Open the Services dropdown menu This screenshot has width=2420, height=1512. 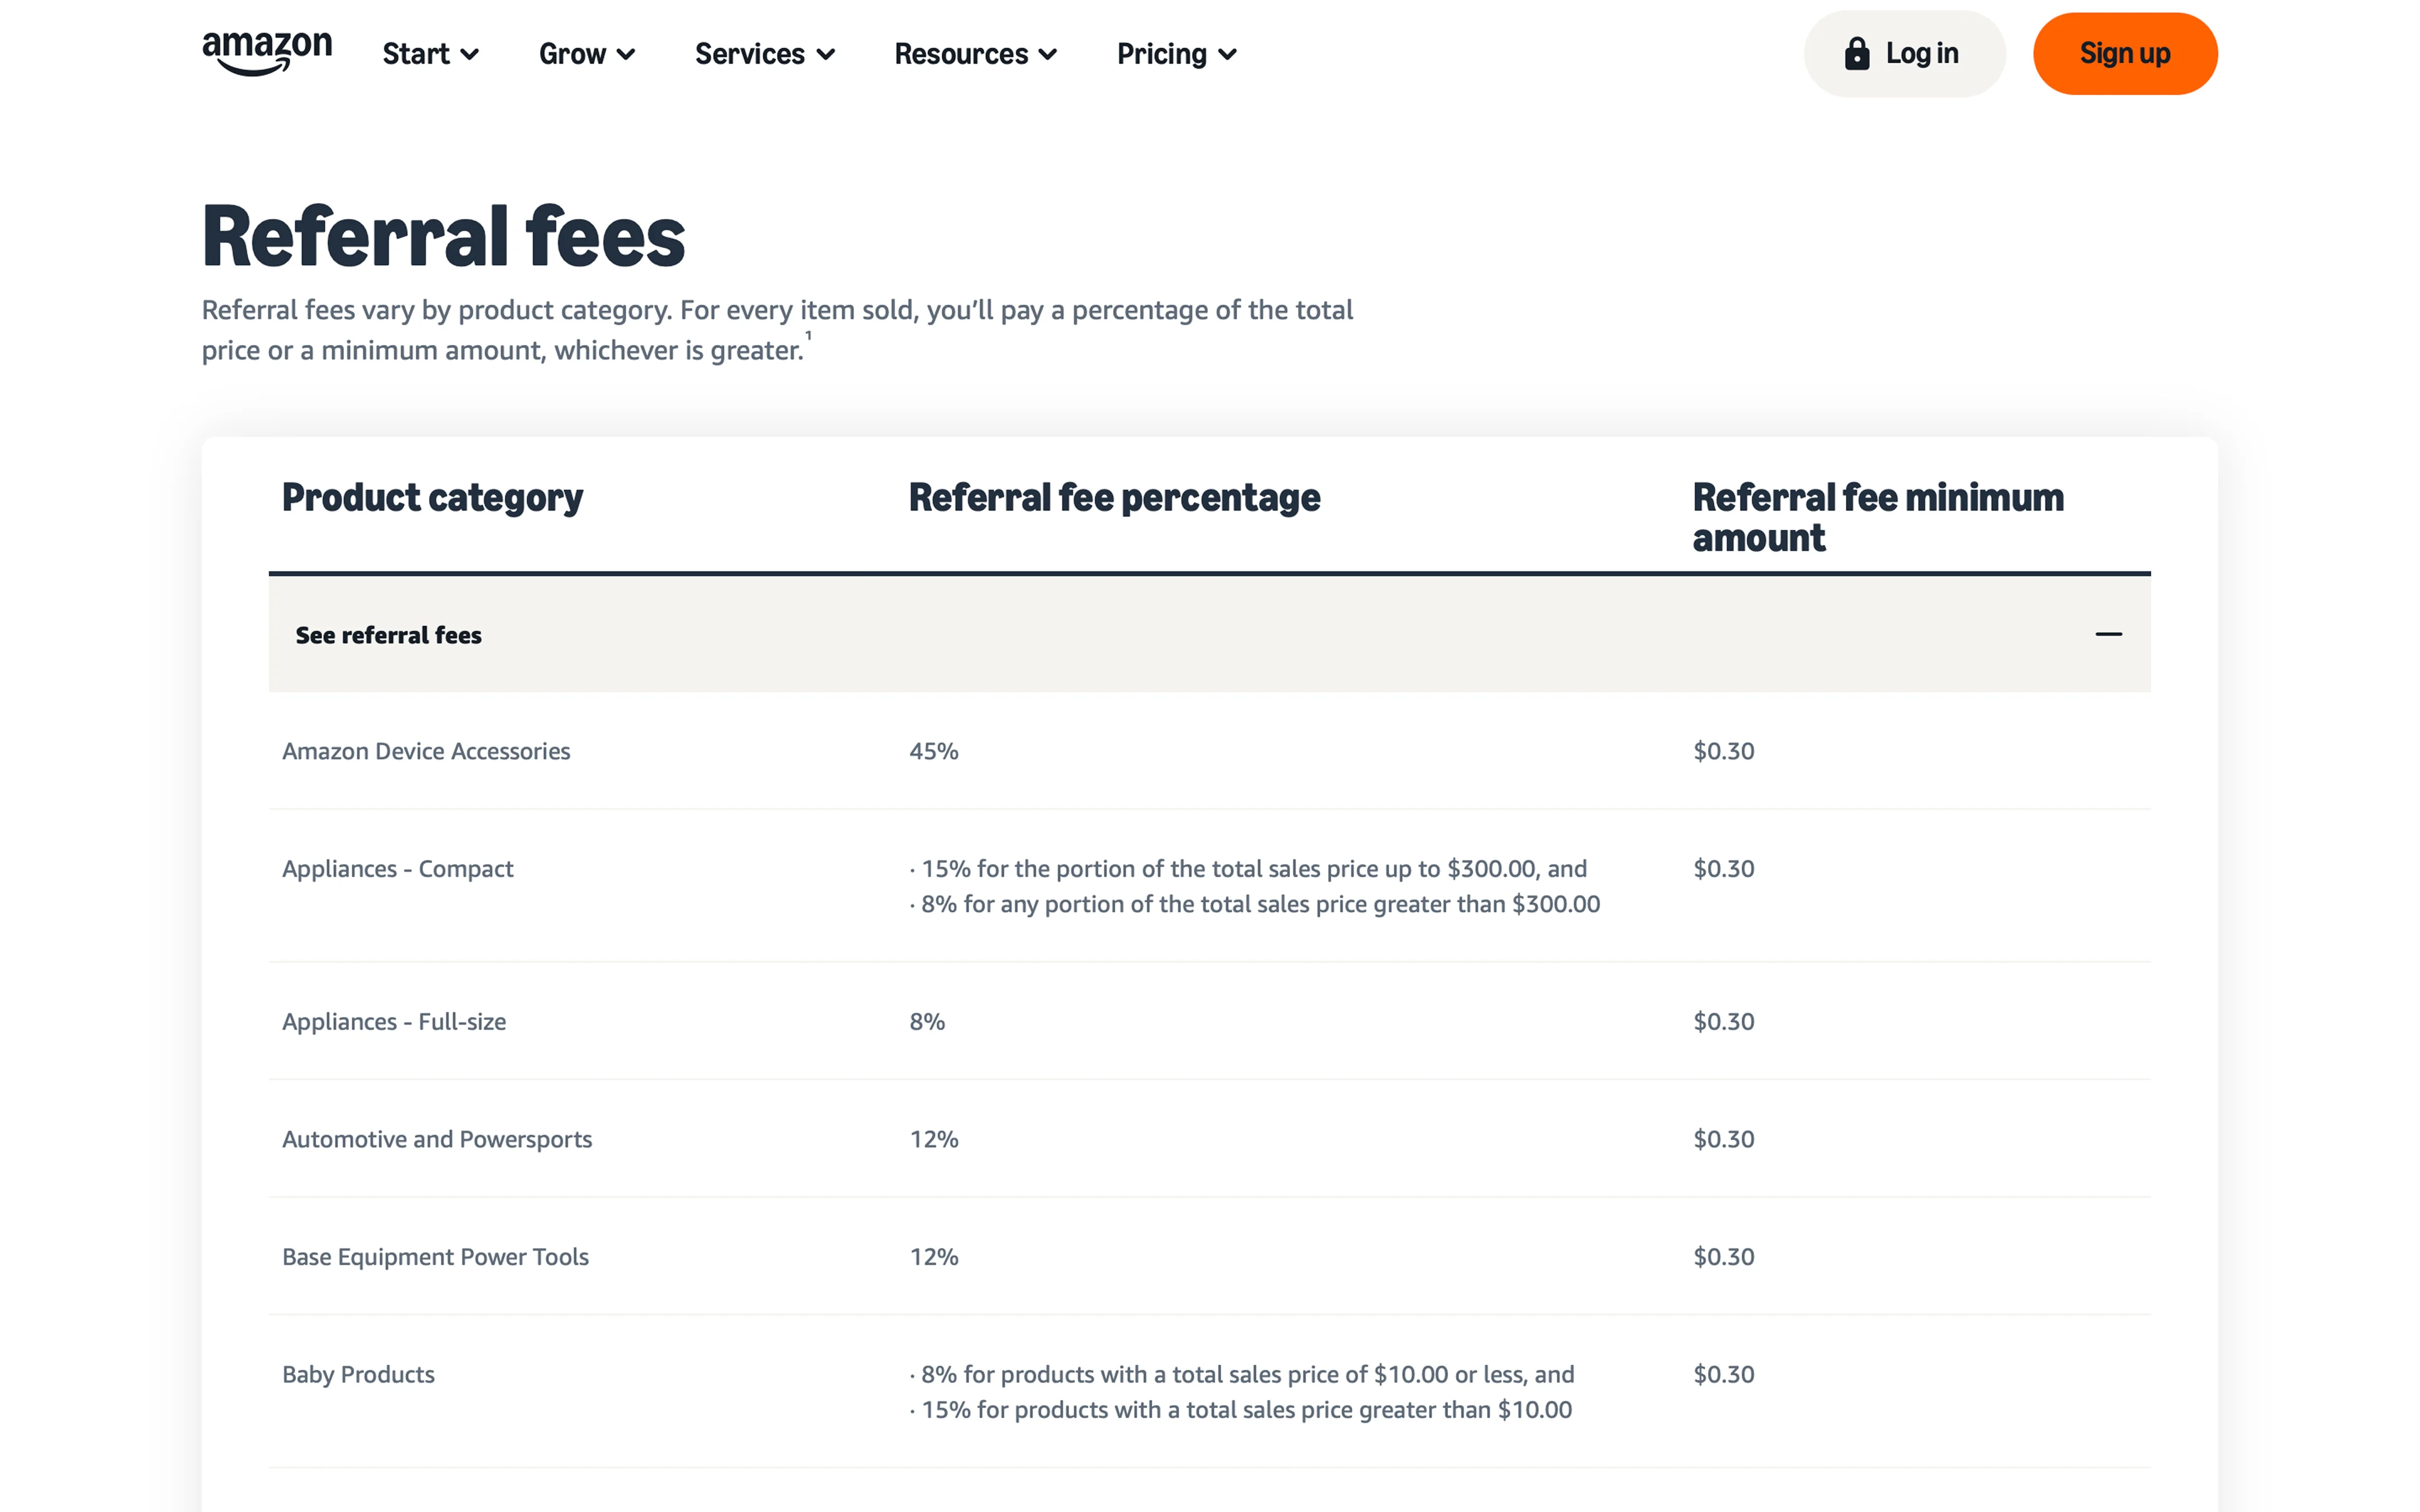click(x=765, y=54)
